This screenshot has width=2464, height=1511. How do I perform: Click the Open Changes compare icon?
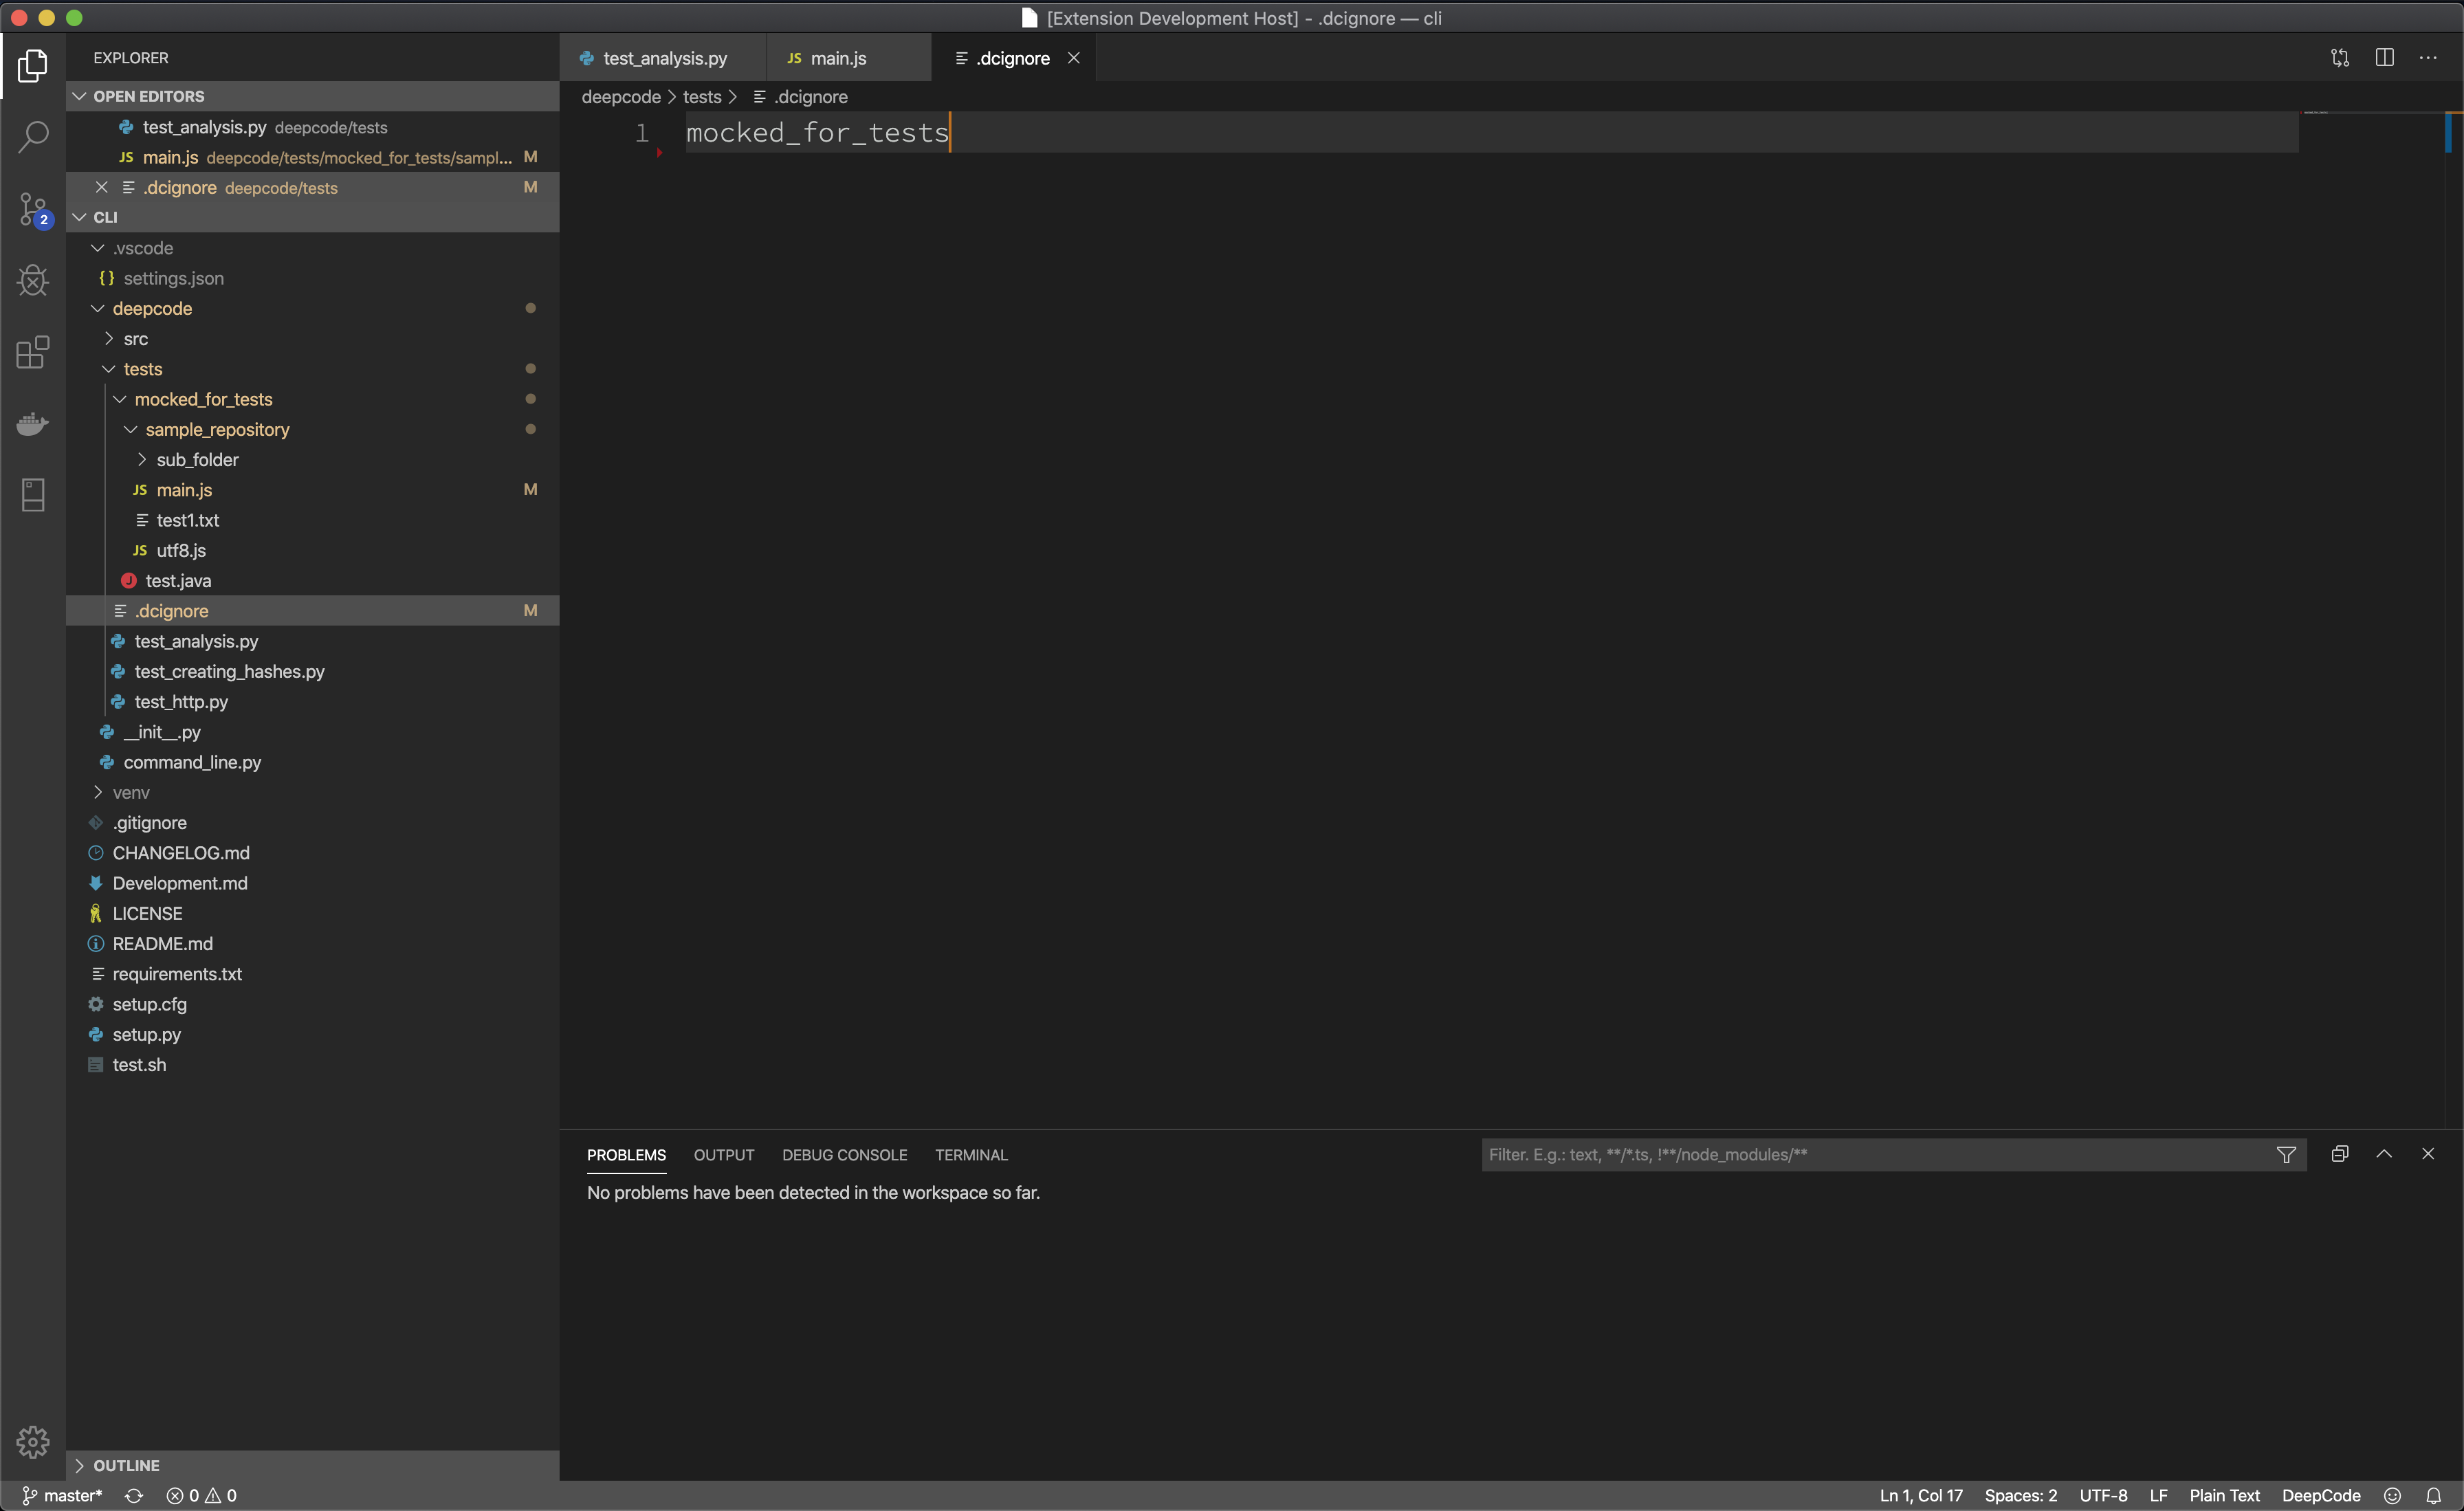(2339, 58)
